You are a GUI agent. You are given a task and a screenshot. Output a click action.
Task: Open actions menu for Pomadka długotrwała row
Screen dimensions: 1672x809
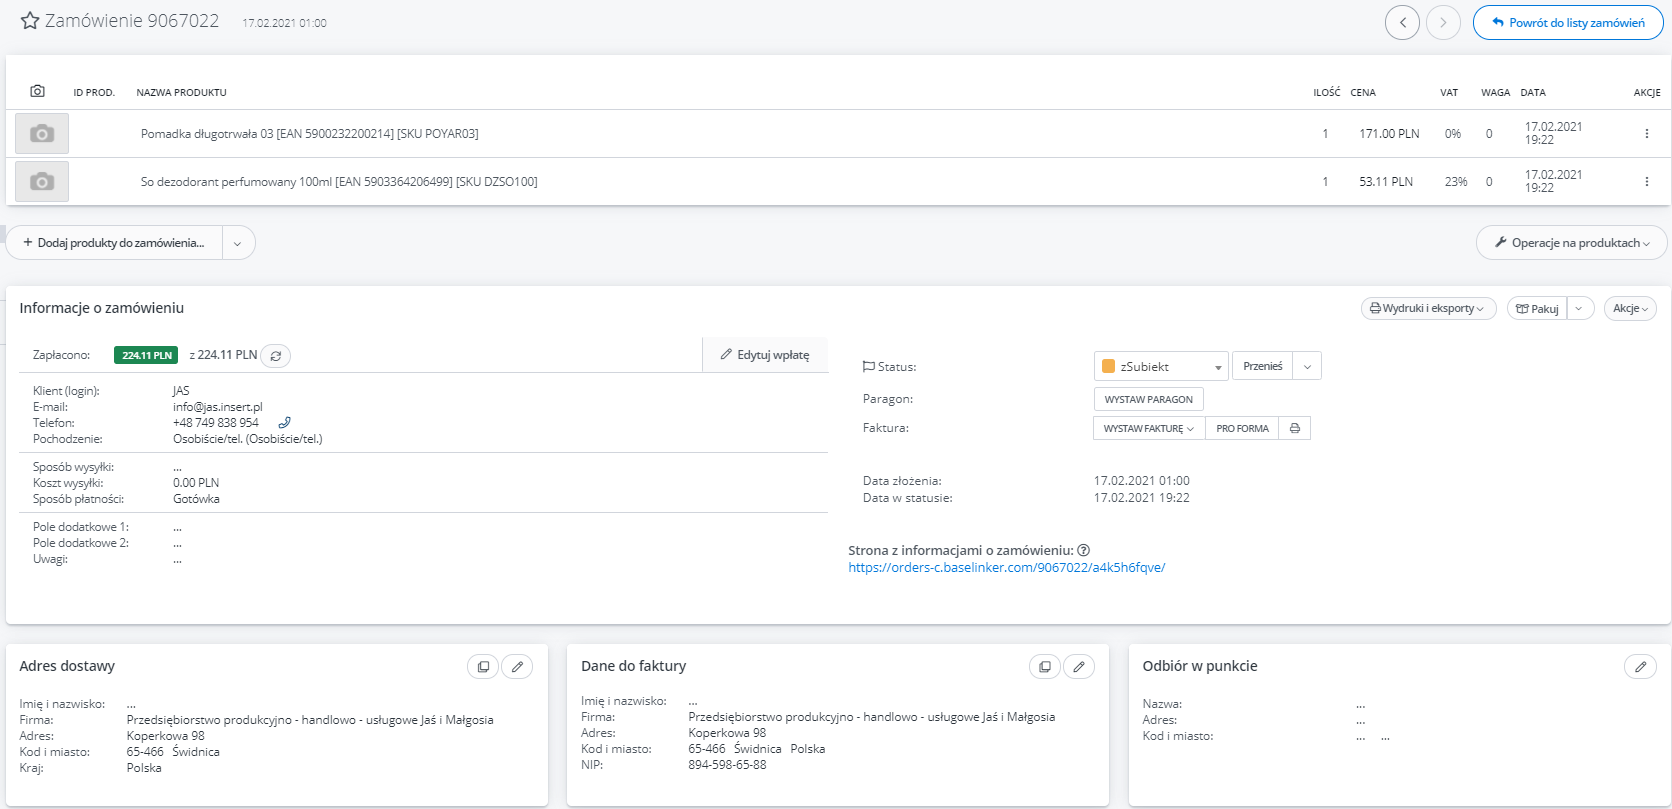point(1646,133)
